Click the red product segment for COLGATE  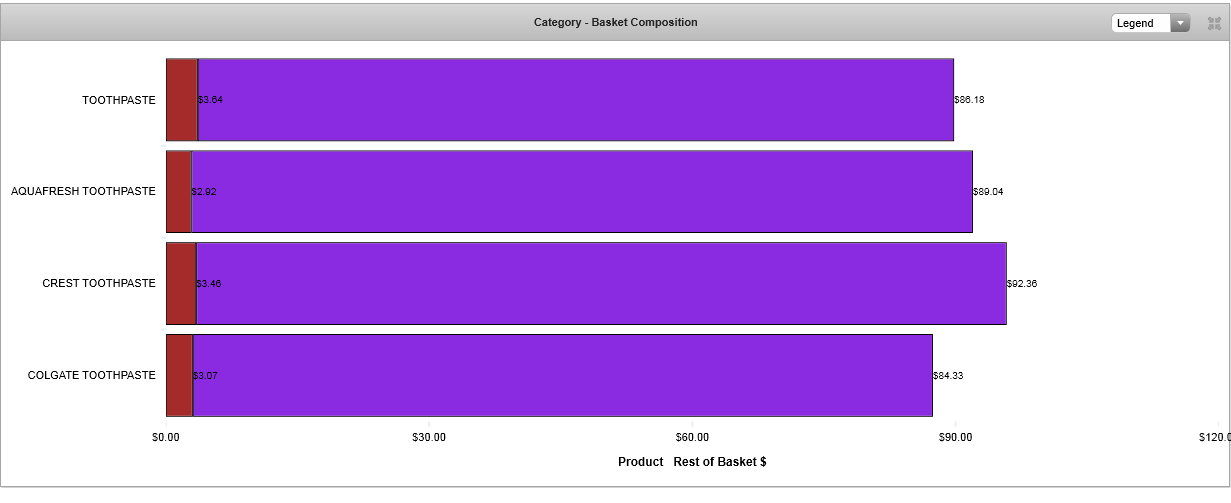click(179, 375)
